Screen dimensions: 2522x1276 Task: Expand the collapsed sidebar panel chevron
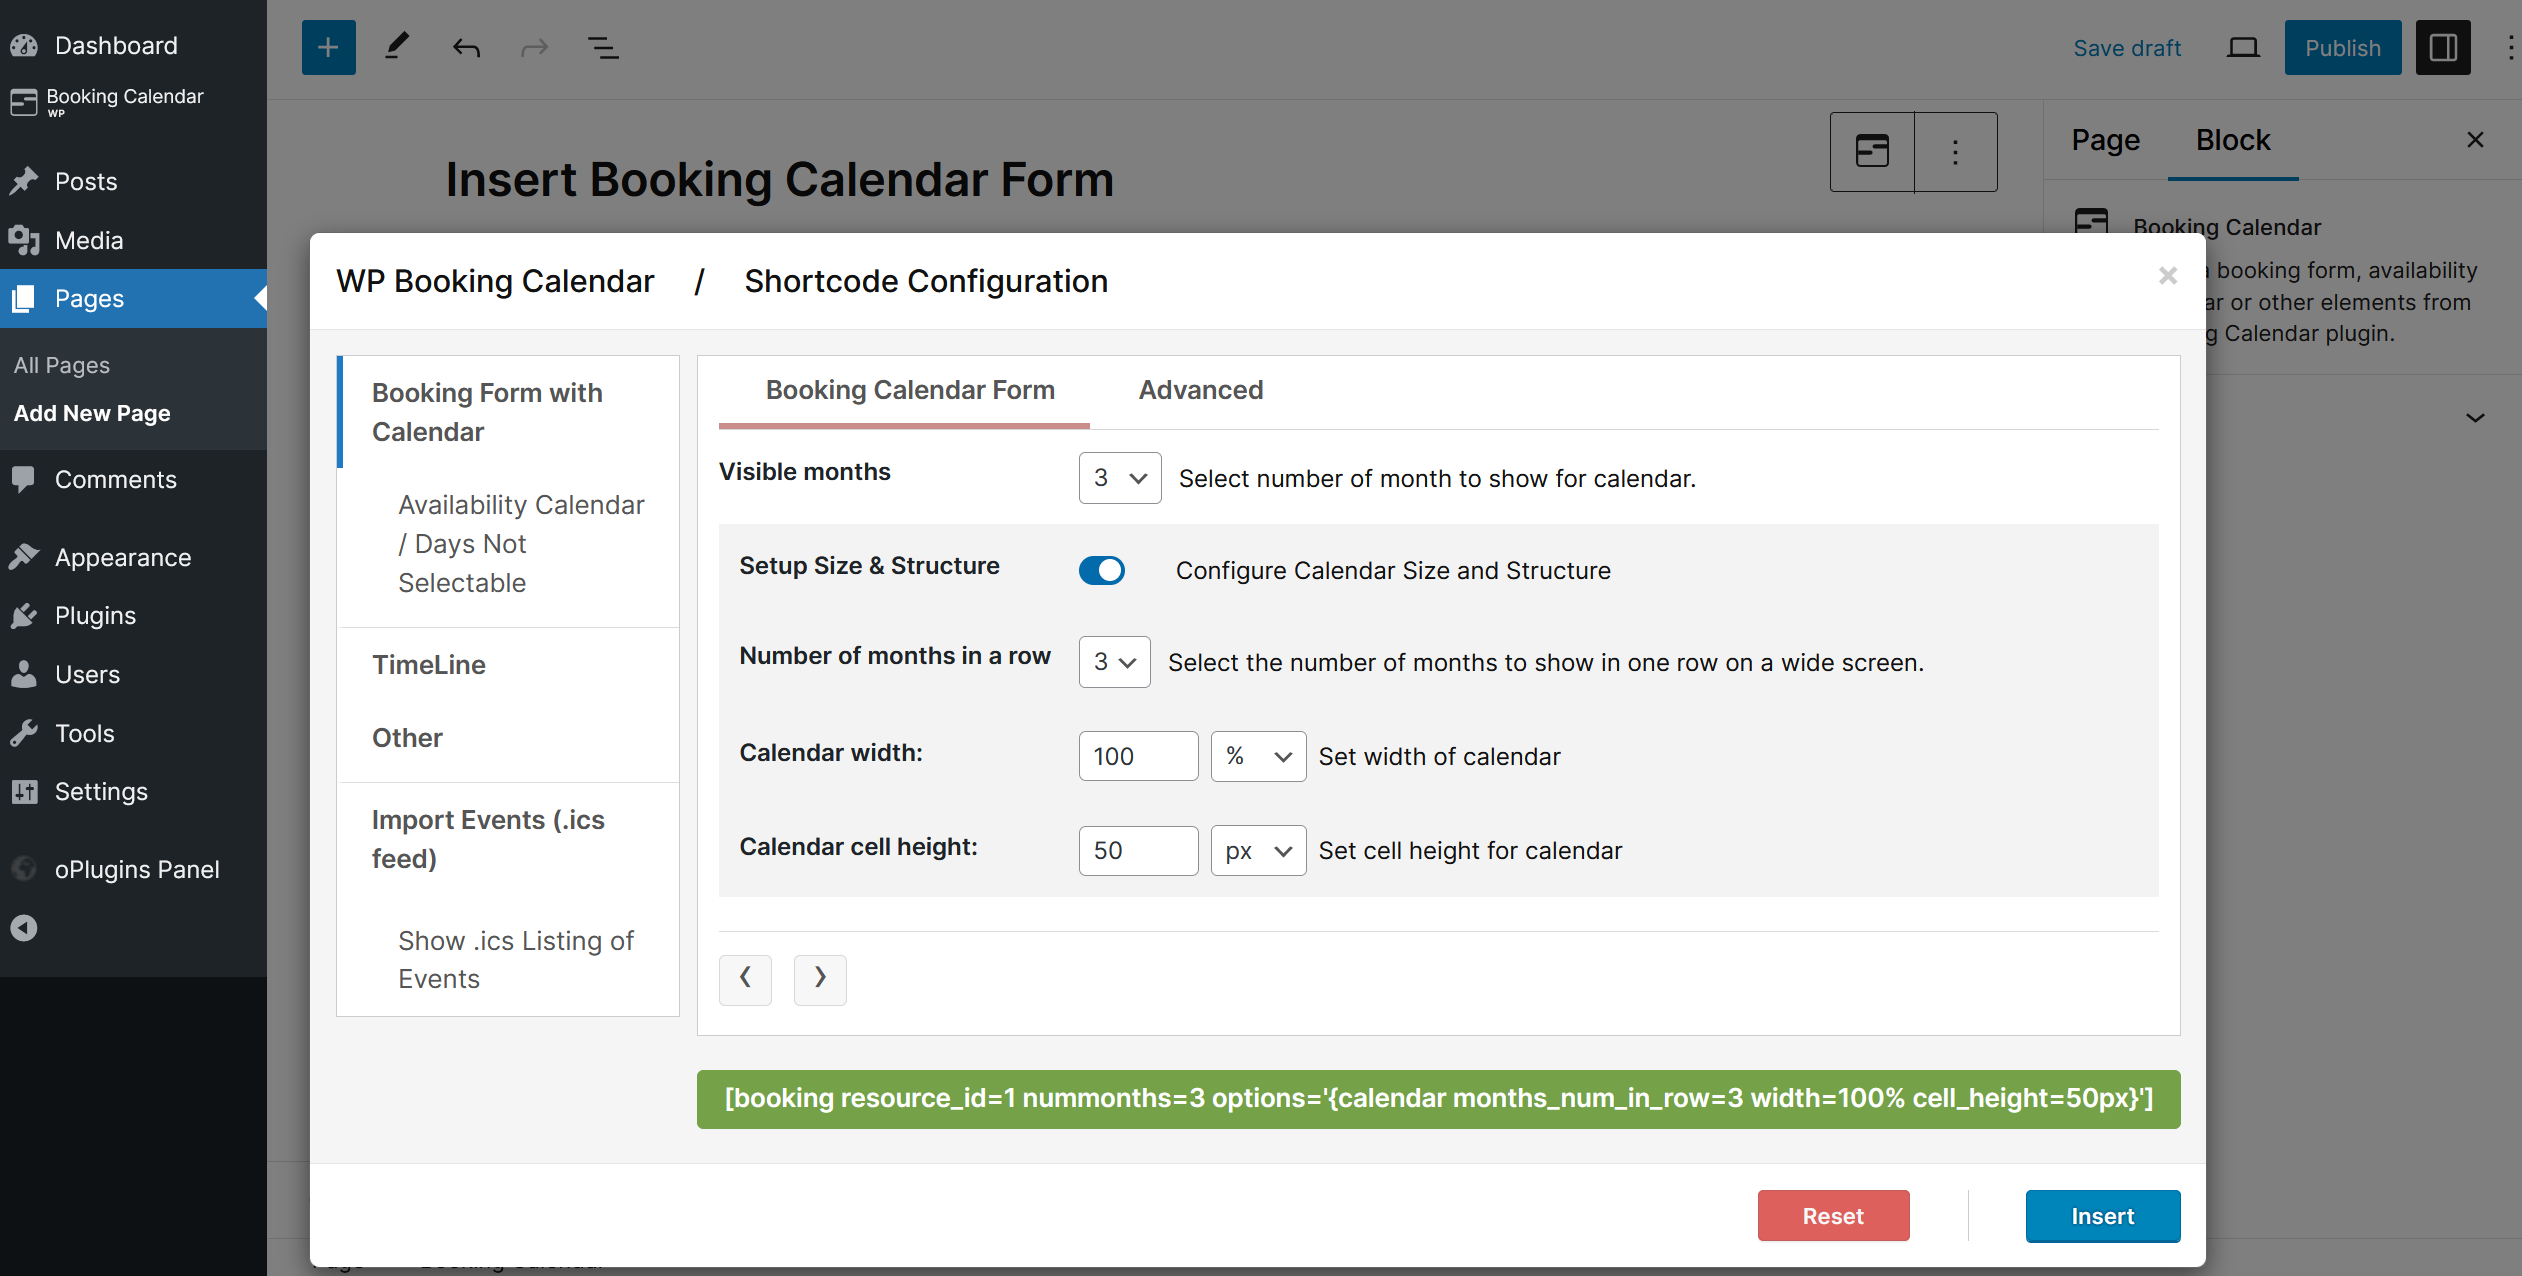click(2475, 418)
